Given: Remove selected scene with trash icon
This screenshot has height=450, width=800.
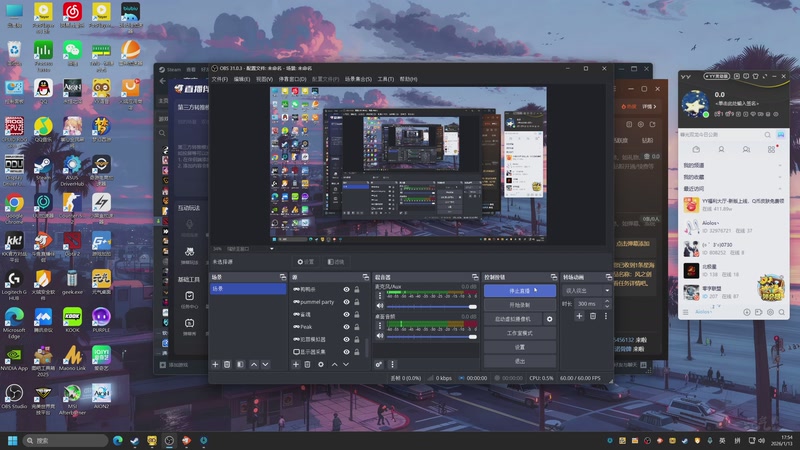Looking at the screenshot, I should point(227,364).
